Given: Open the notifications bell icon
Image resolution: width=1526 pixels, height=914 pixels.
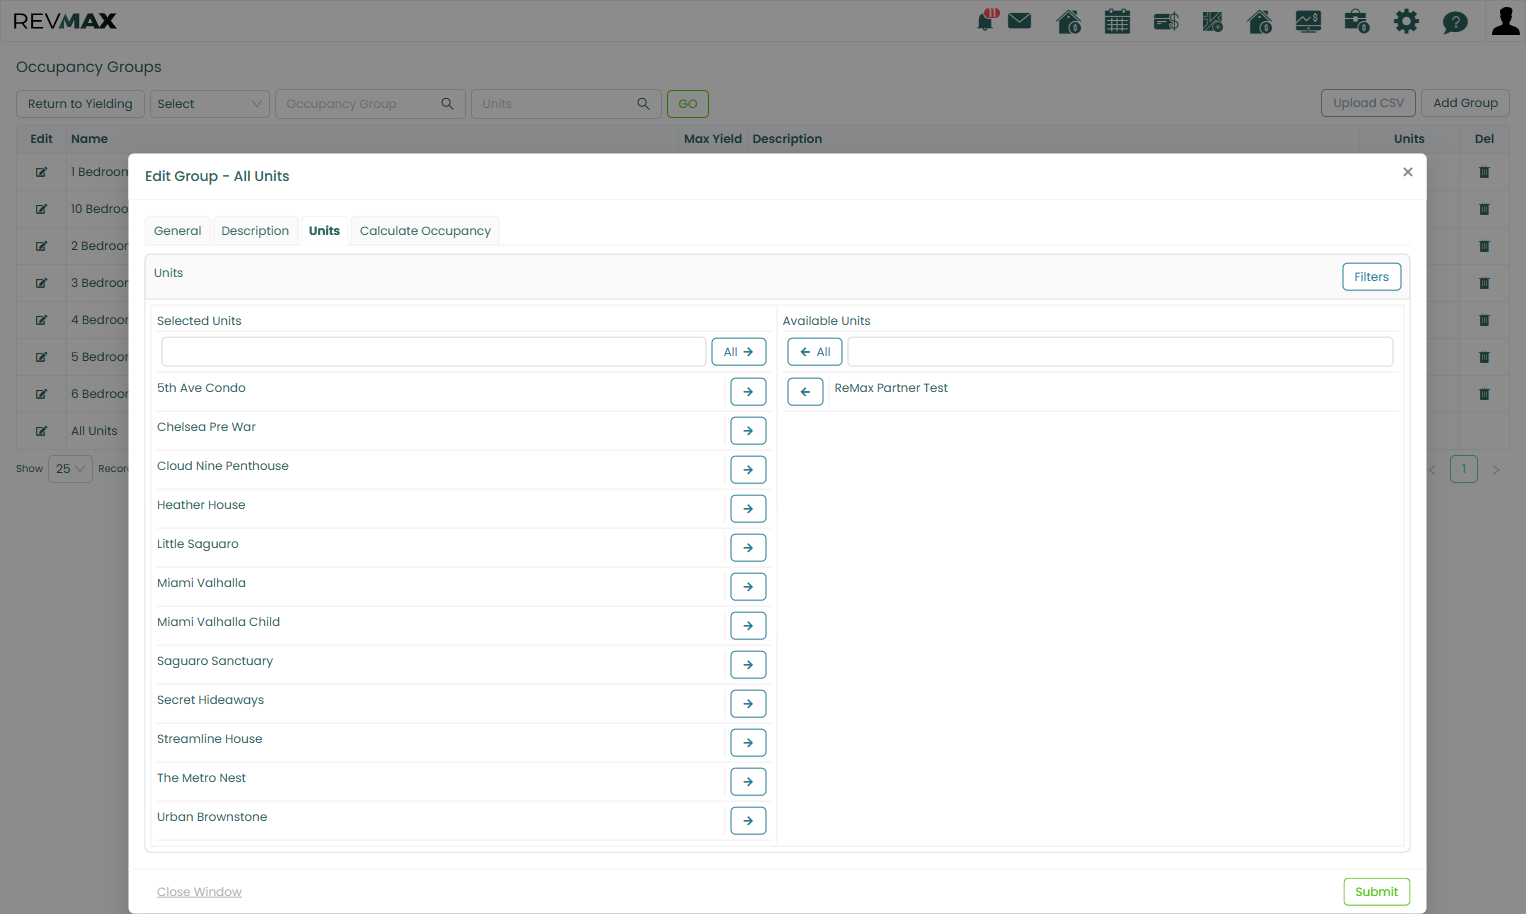Looking at the screenshot, I should pos(986,20).
